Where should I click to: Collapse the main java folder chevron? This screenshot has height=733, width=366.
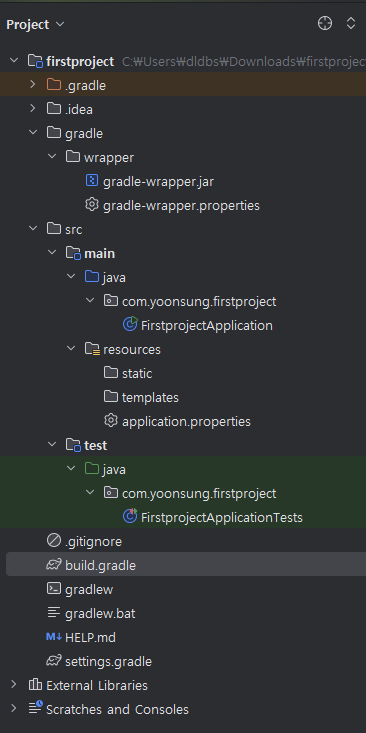coord(71,276)
